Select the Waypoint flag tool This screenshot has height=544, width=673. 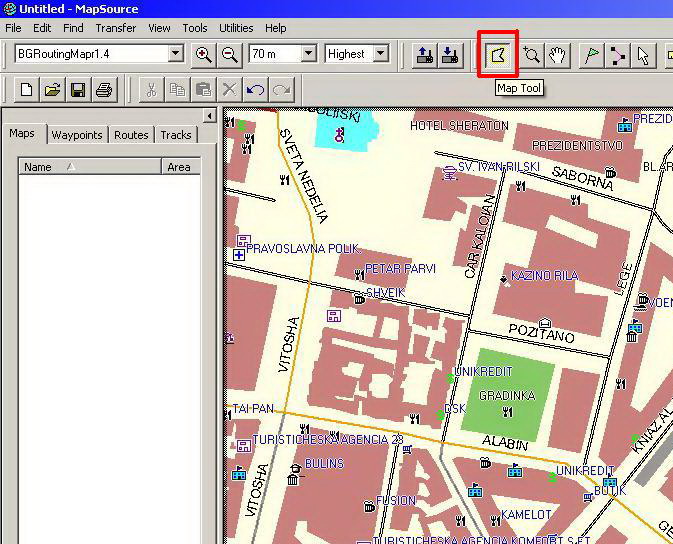click(591, 55)
